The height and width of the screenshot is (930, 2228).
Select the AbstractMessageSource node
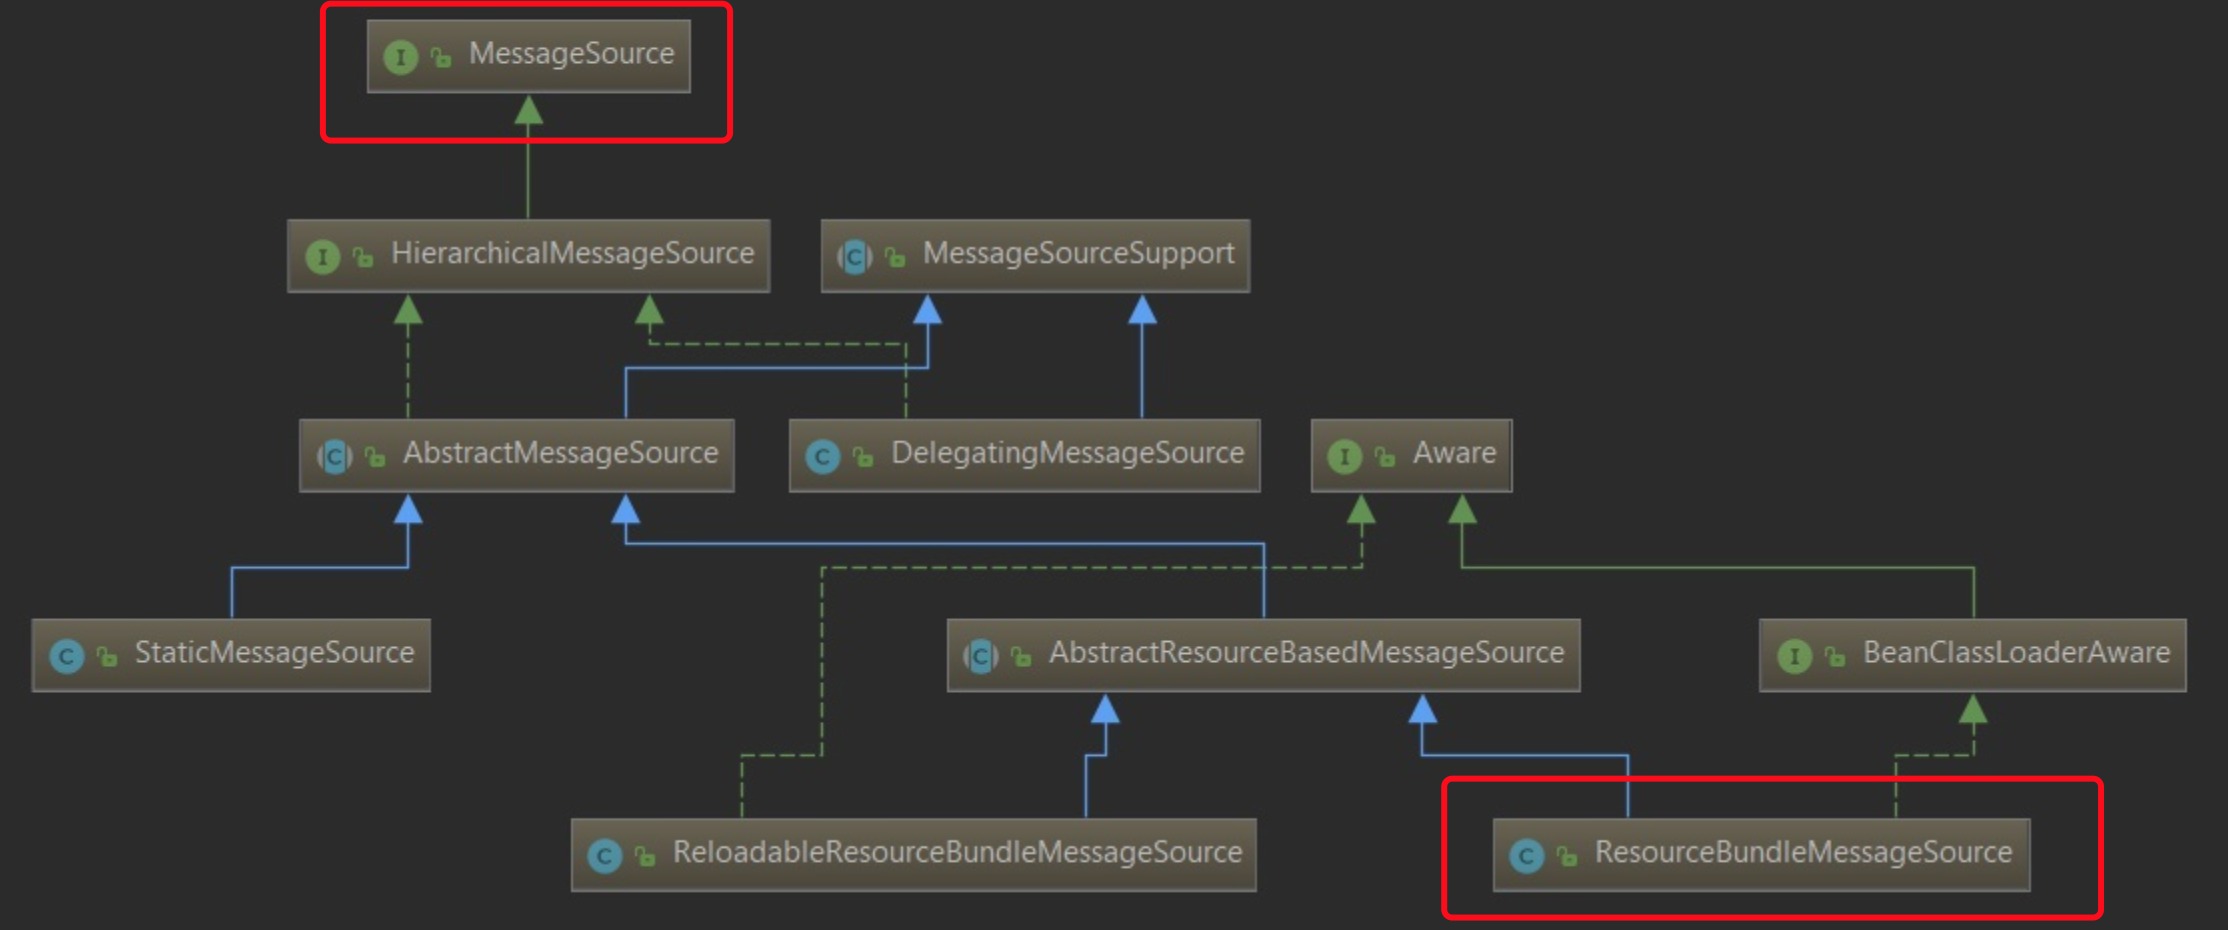(x=516, y=456)
